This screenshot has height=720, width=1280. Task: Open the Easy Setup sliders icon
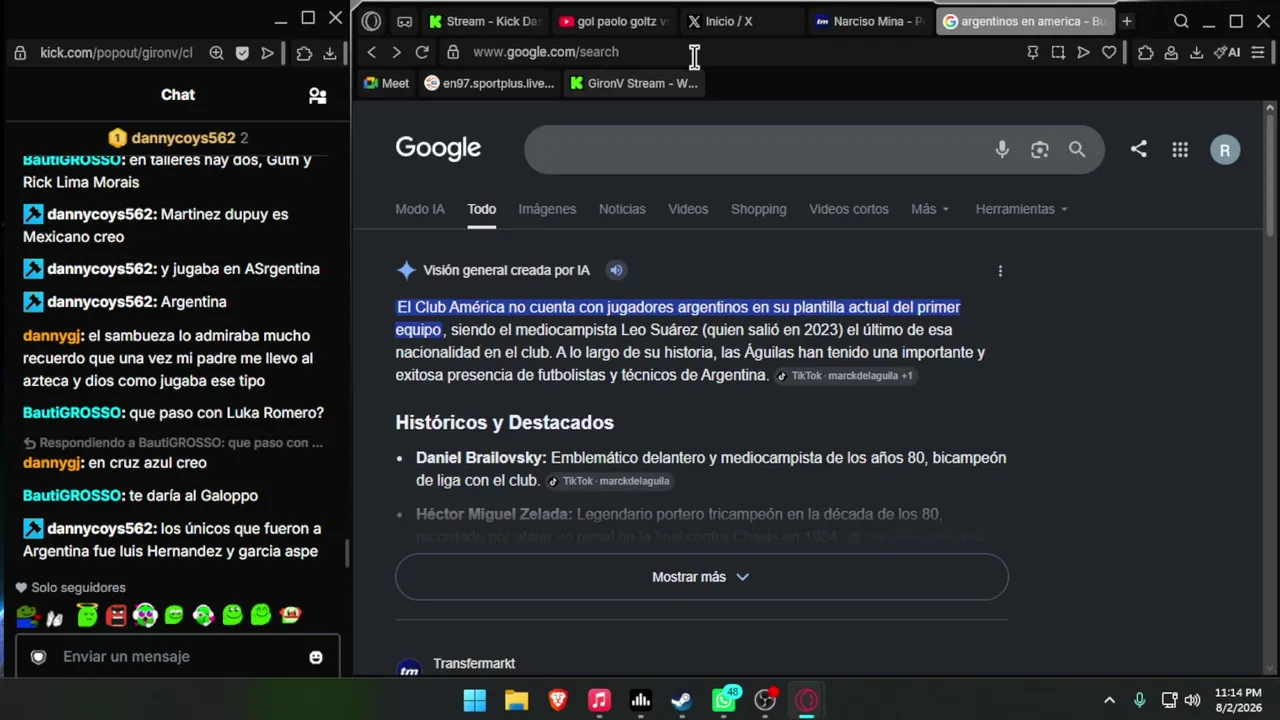[x=1258, y=52]
